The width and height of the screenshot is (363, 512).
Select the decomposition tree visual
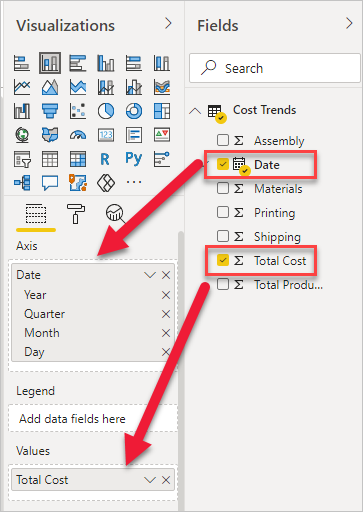pos(22,183)
